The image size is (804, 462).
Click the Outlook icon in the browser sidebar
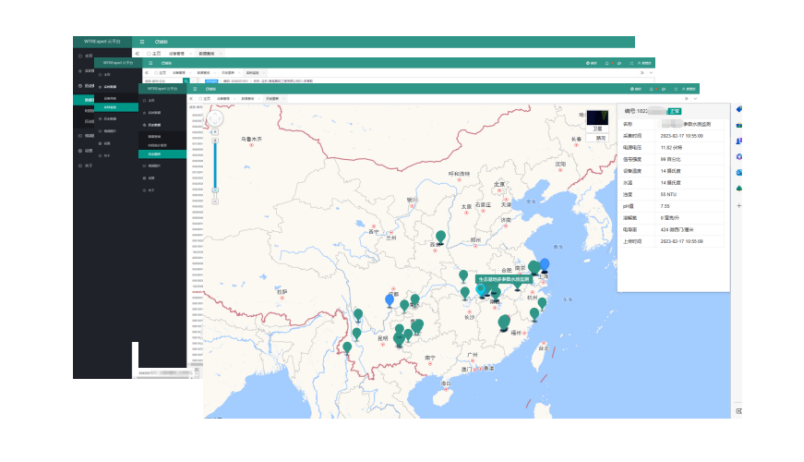click(739, 172)
